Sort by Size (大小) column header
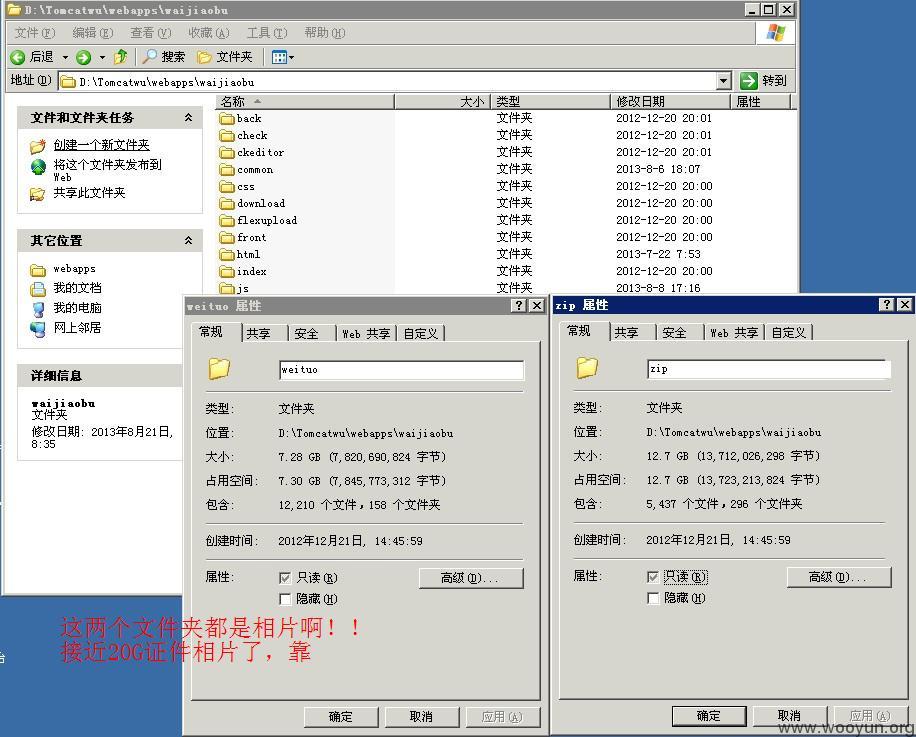Viewport: 916px width, 737px height. [442, 102]
